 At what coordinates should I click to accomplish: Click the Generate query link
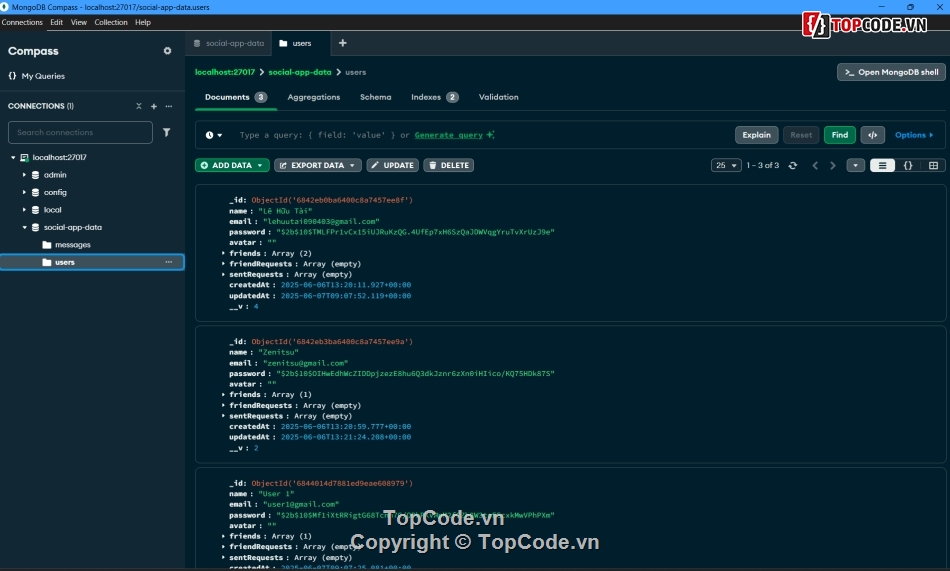[x=448, y=135]
